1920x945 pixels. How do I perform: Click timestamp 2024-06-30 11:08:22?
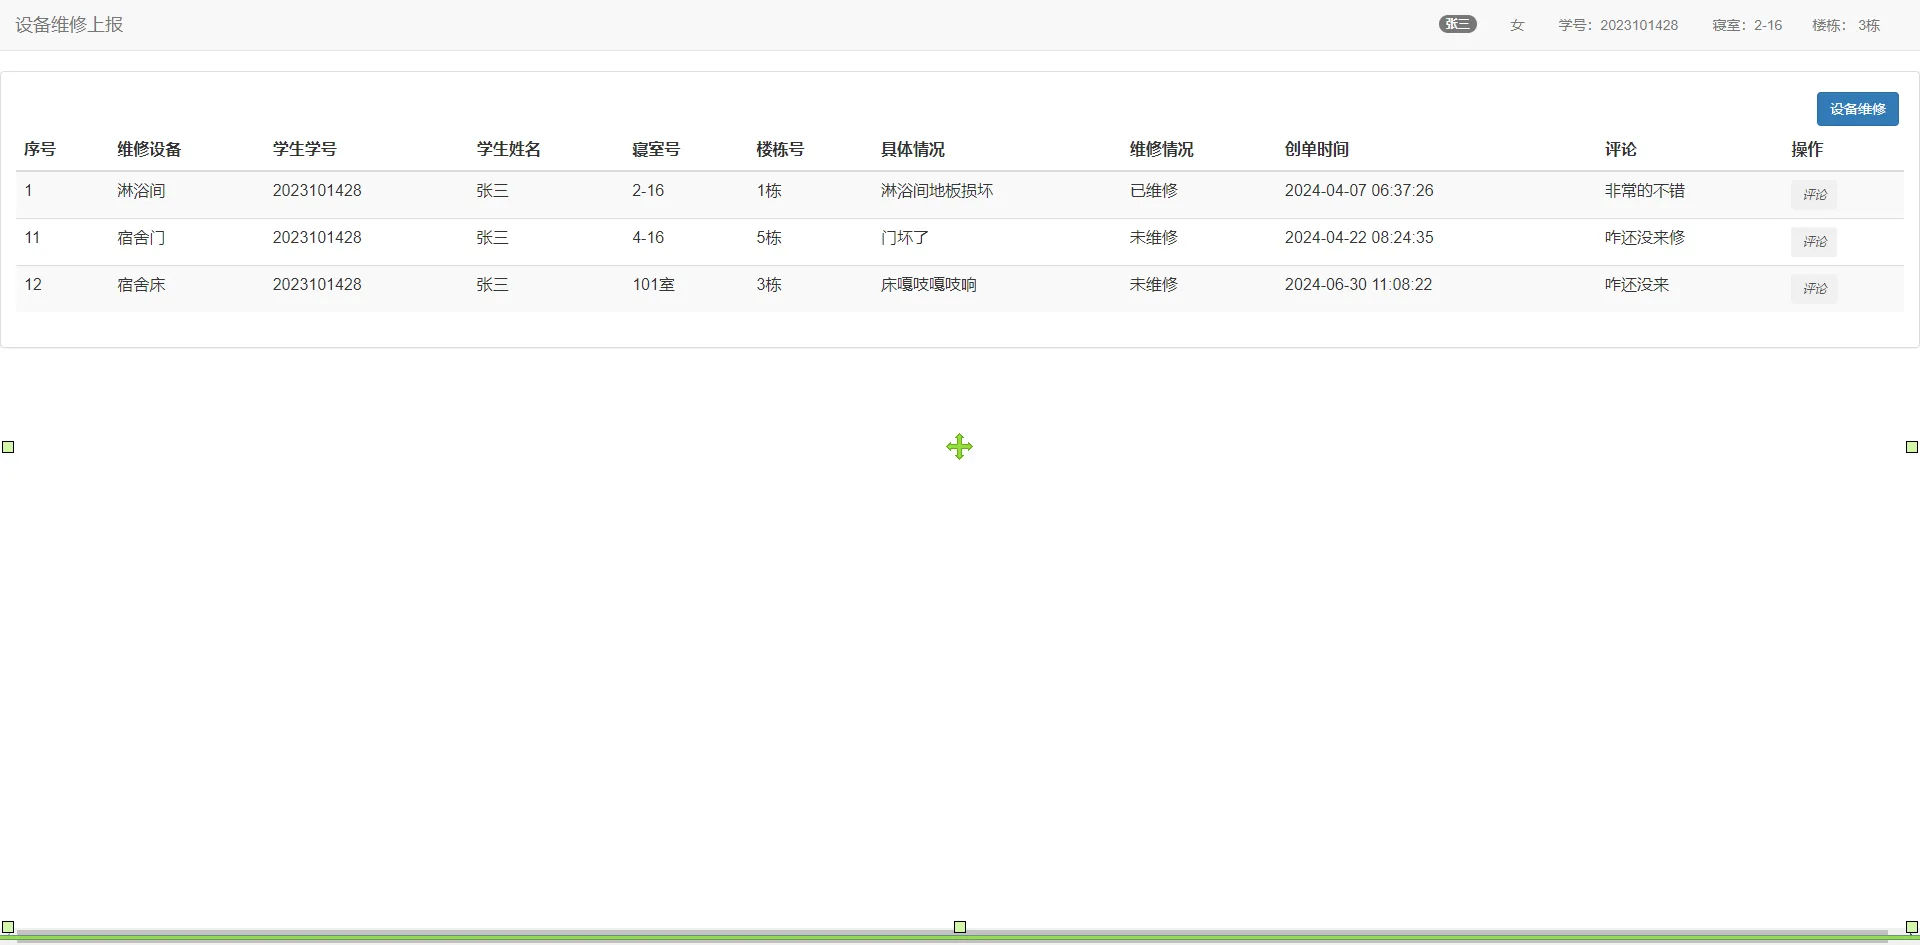click(1358, 284)
